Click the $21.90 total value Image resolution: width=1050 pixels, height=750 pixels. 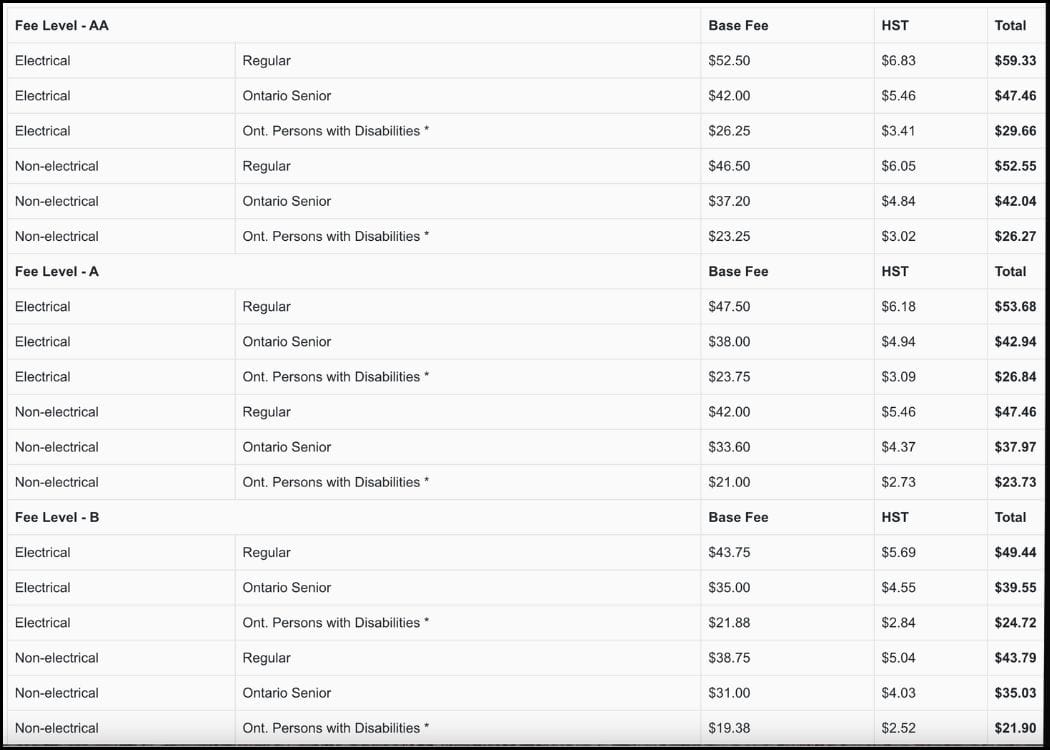click(x=1015, y=728)
